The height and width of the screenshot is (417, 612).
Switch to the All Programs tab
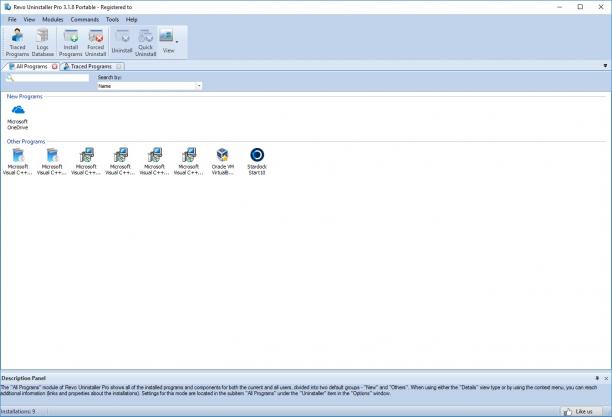coord(31,66)
